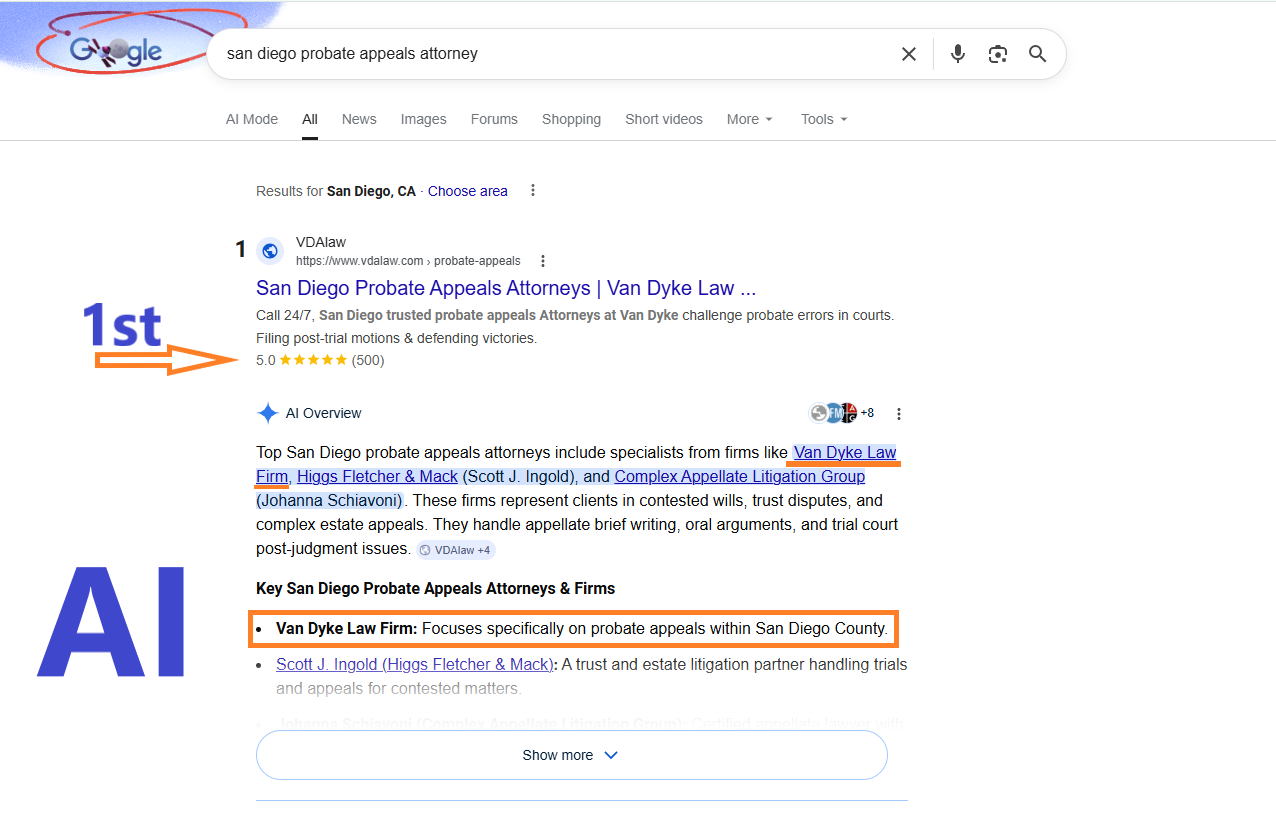This screenshot has height=835, width=1276.
Task: Click the VDAlaw site name text
Action: pos(319,243)
